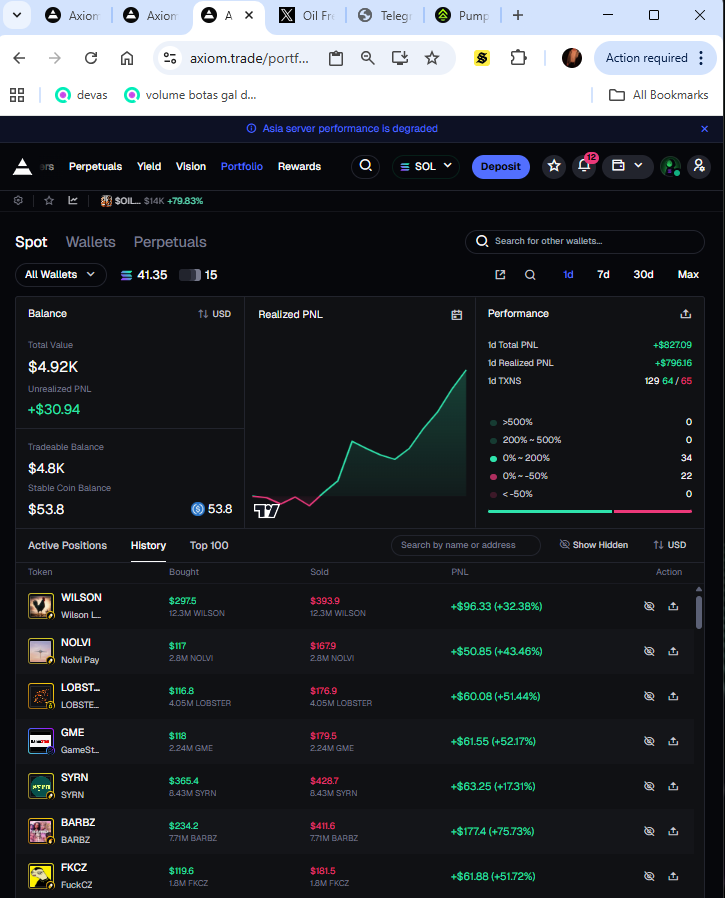Image resolution: width=725 pixels, height=898 pixels.
Task: Click the yellow S extension icon
Action: pos(482,58)
